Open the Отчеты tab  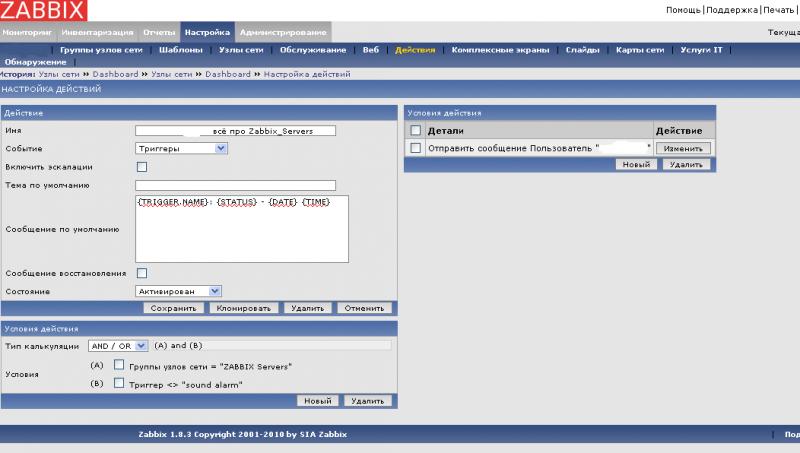pos(159,32)
